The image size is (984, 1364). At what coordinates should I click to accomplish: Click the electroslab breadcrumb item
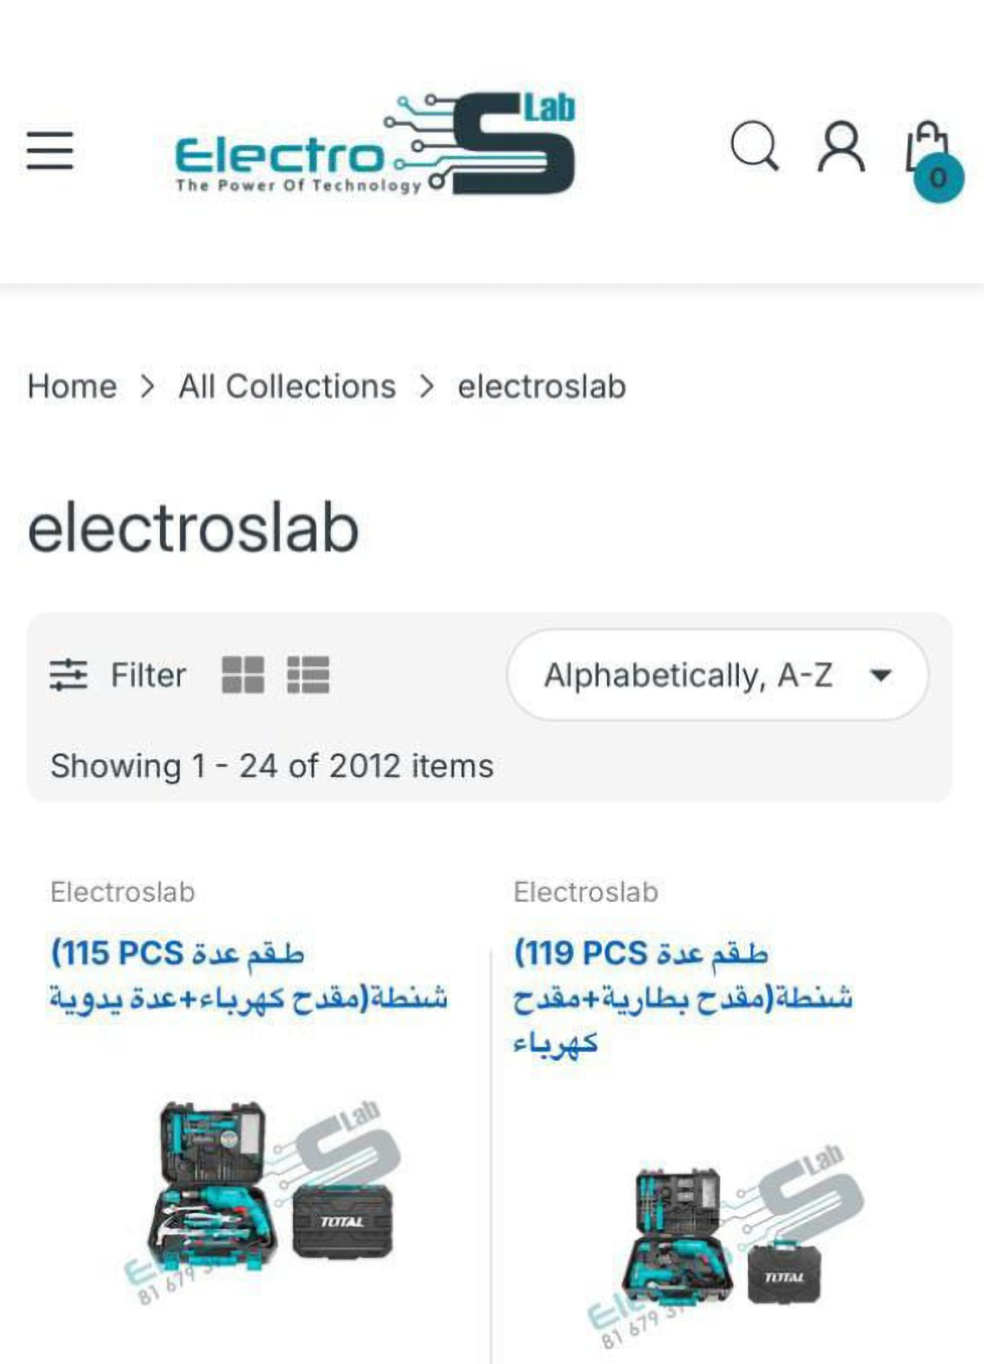click(541, 386)
